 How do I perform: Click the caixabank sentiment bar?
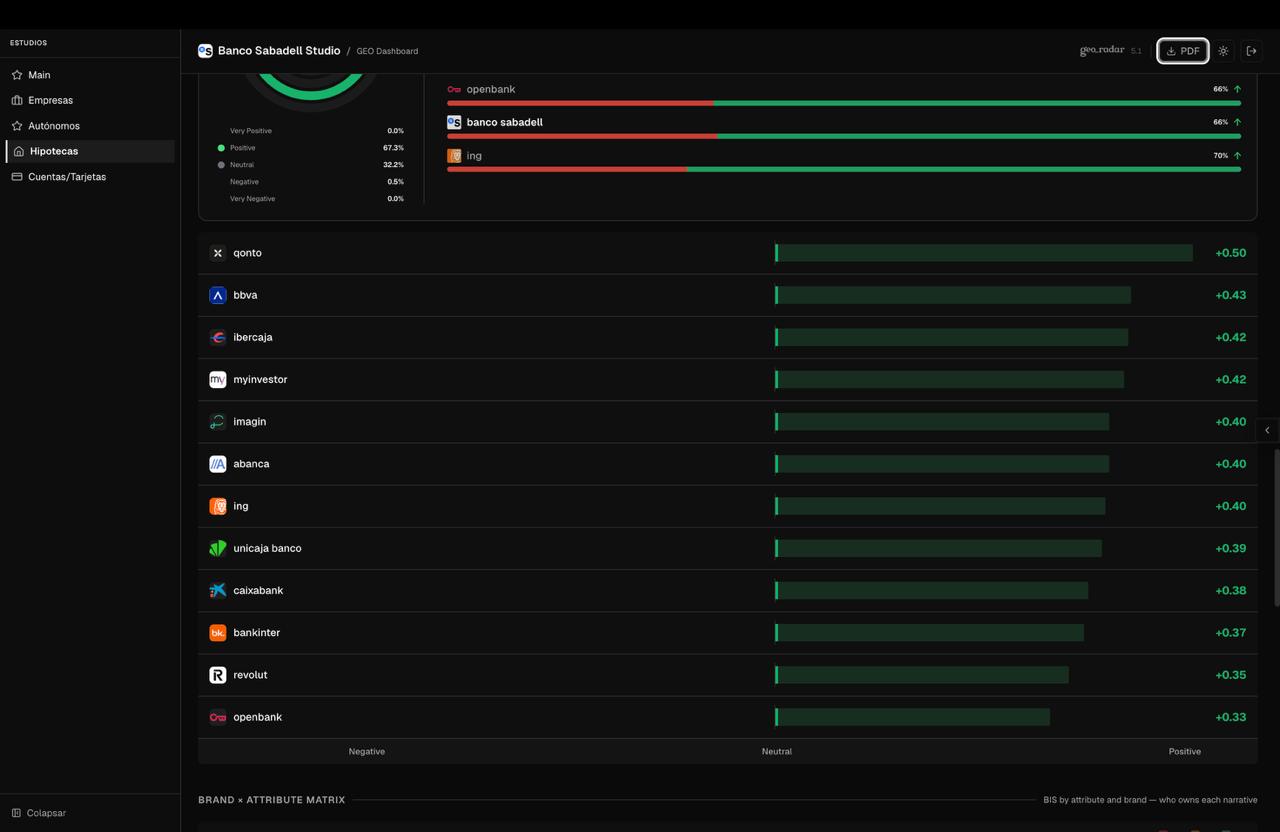point(932,591)
